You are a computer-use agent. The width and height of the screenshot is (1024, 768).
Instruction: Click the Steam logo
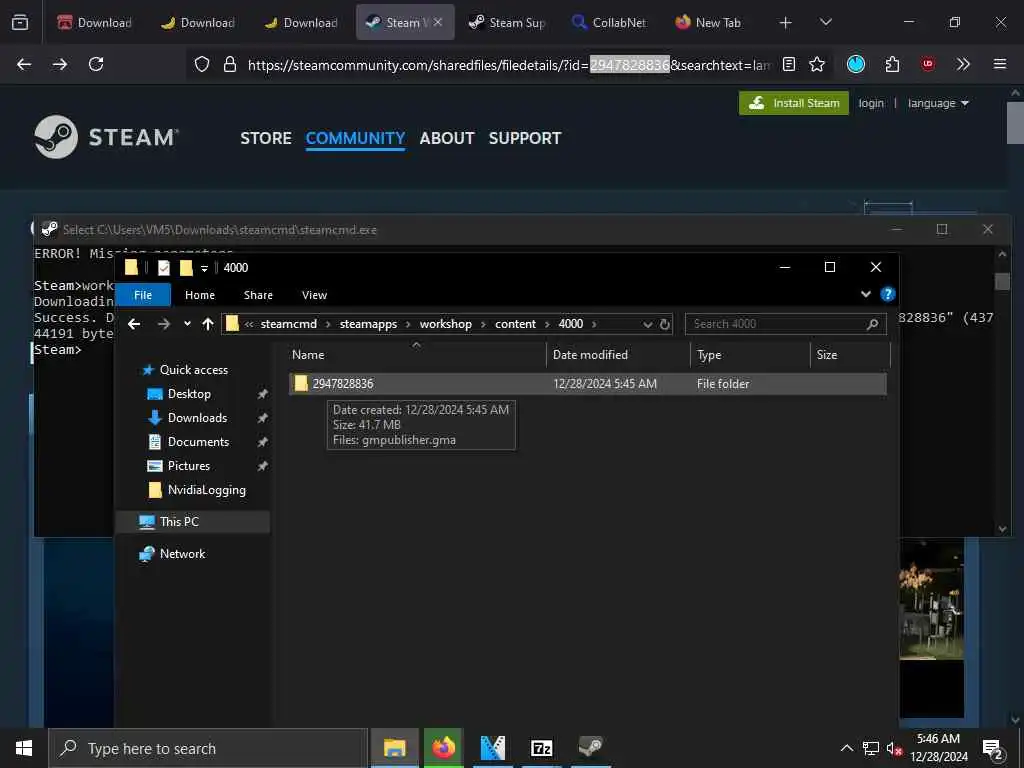[x=106, y=137]
